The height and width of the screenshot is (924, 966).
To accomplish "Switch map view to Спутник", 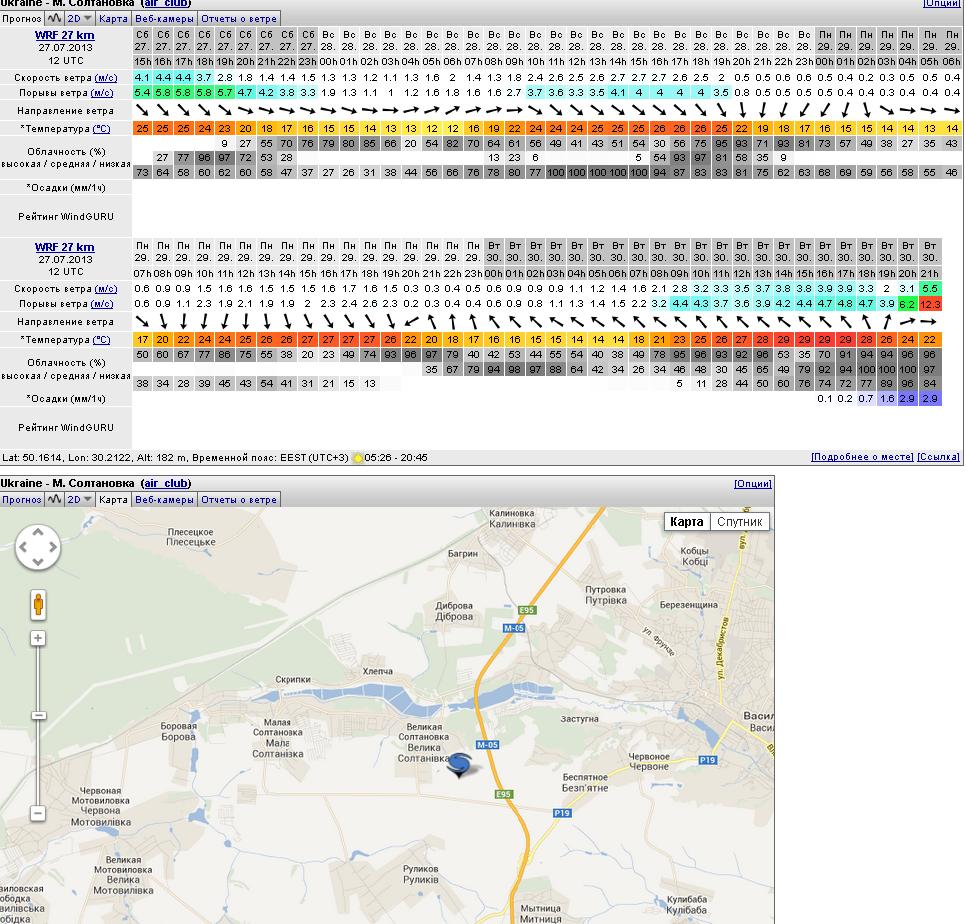I will [739, 522].
